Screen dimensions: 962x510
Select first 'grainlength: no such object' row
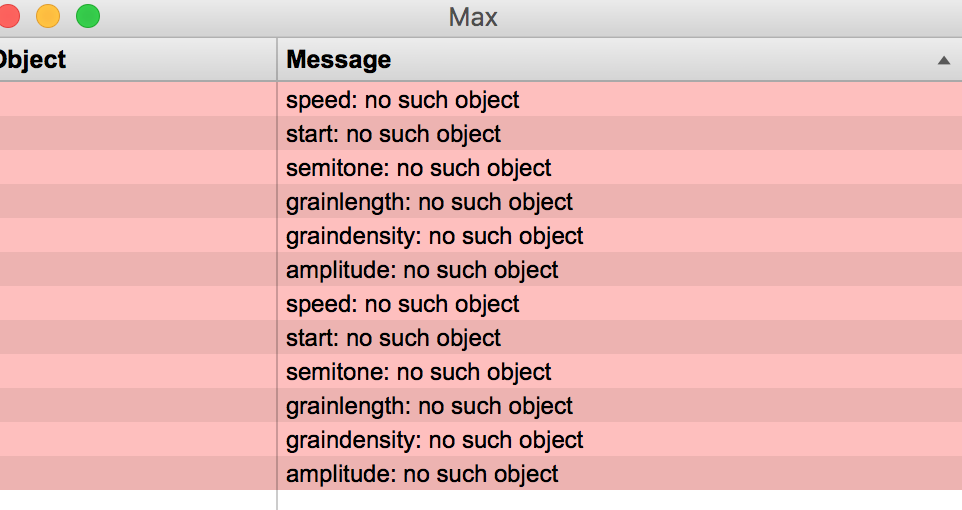[481, 201]
